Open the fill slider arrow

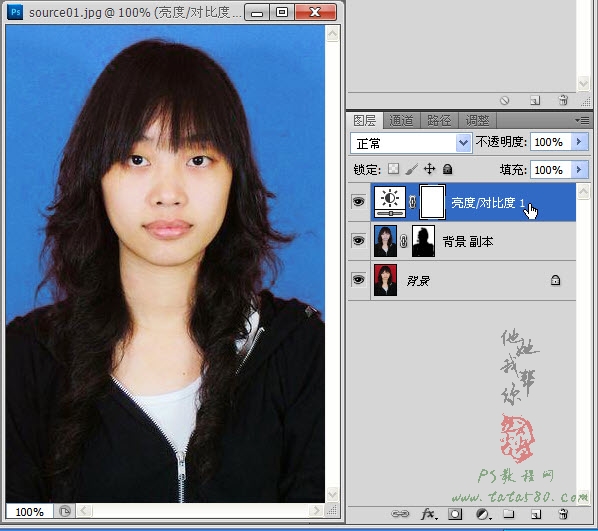[x=579, y=169]
